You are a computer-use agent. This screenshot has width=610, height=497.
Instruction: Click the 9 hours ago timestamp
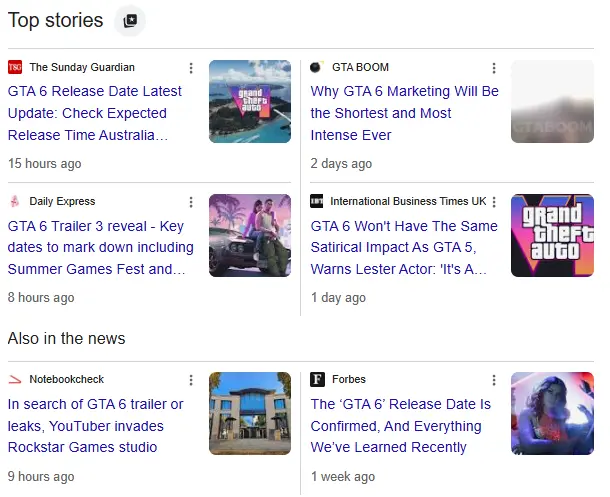tap(41, 476)
